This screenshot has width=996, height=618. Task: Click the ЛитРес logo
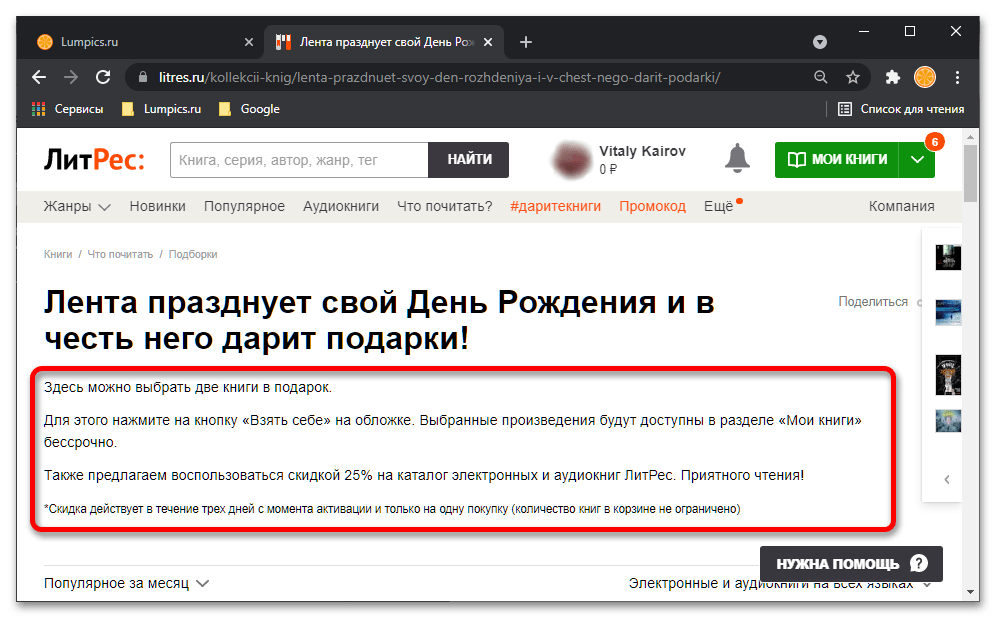(94, 159)
